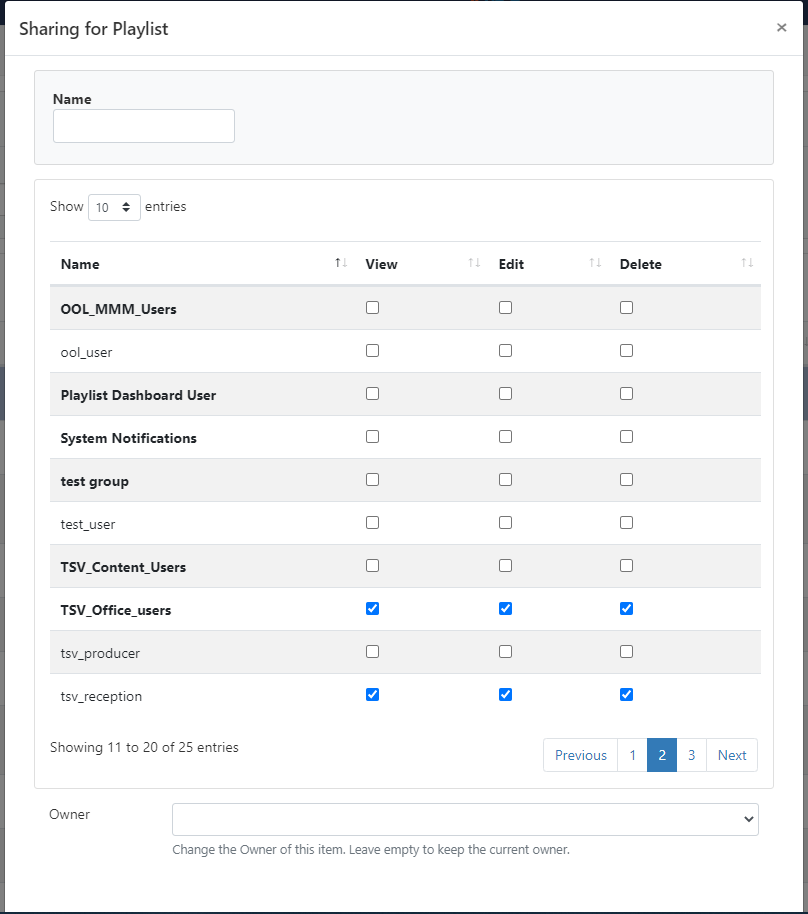Open the Owner selection dropdown

[x=465, y=820]
